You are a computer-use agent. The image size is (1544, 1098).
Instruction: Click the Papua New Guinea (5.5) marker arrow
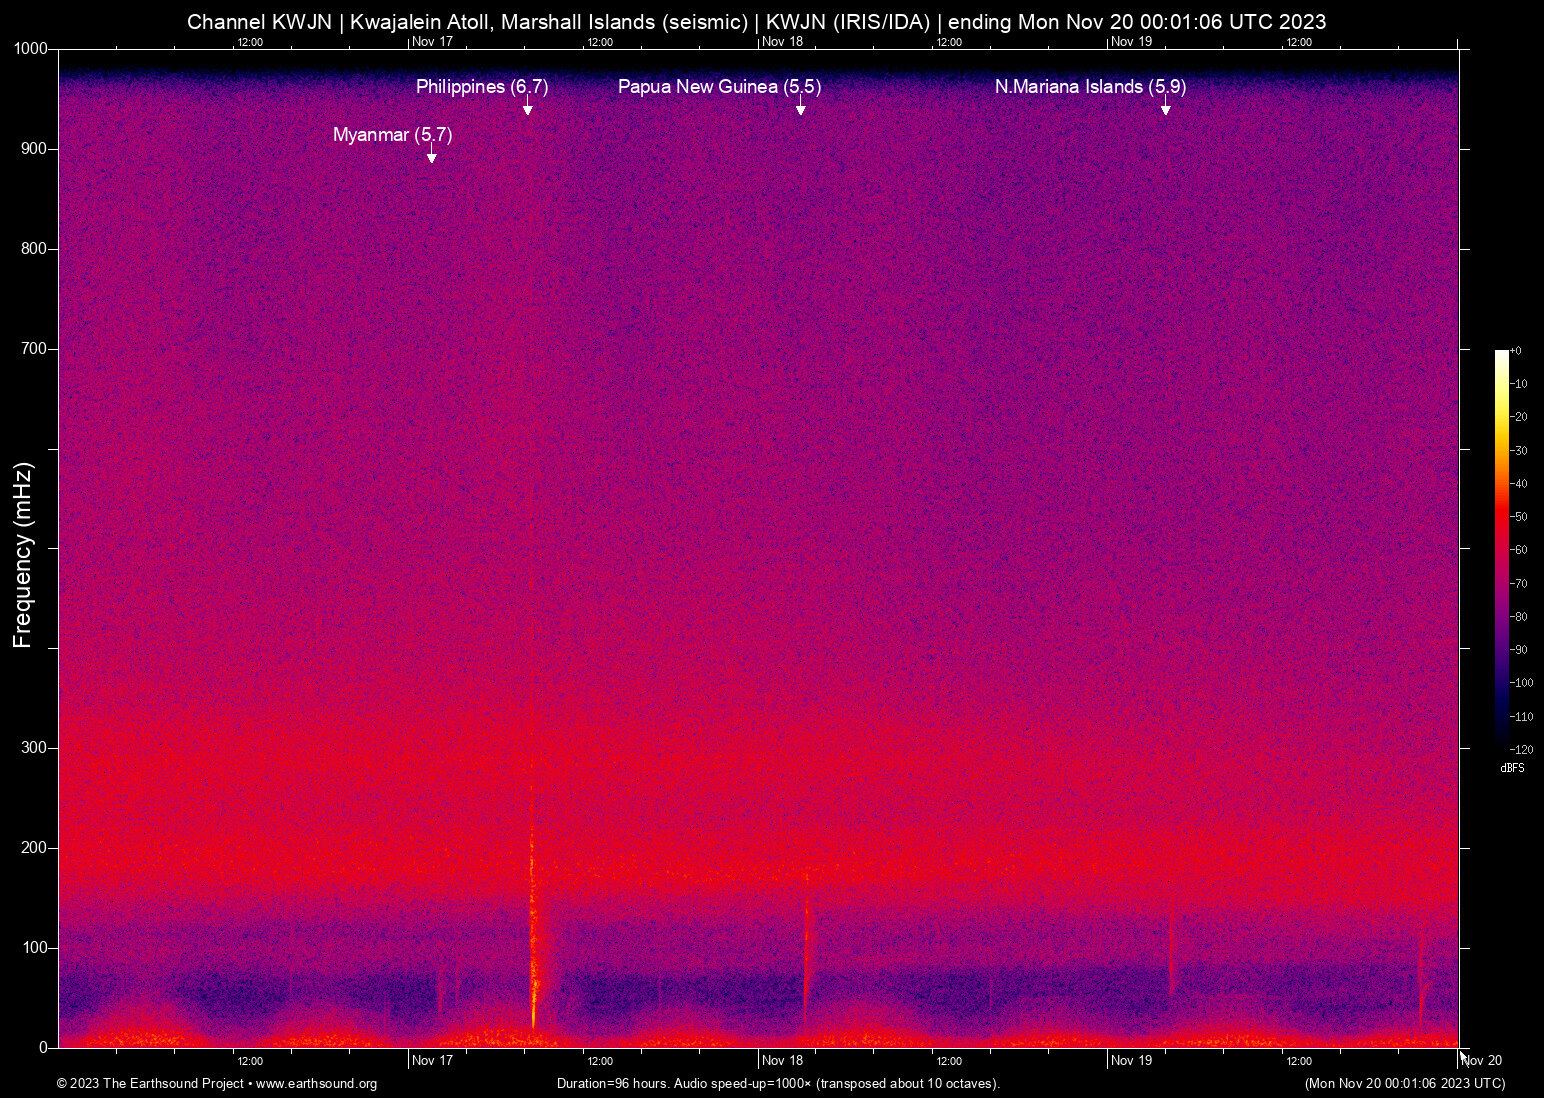click(801, 108)
